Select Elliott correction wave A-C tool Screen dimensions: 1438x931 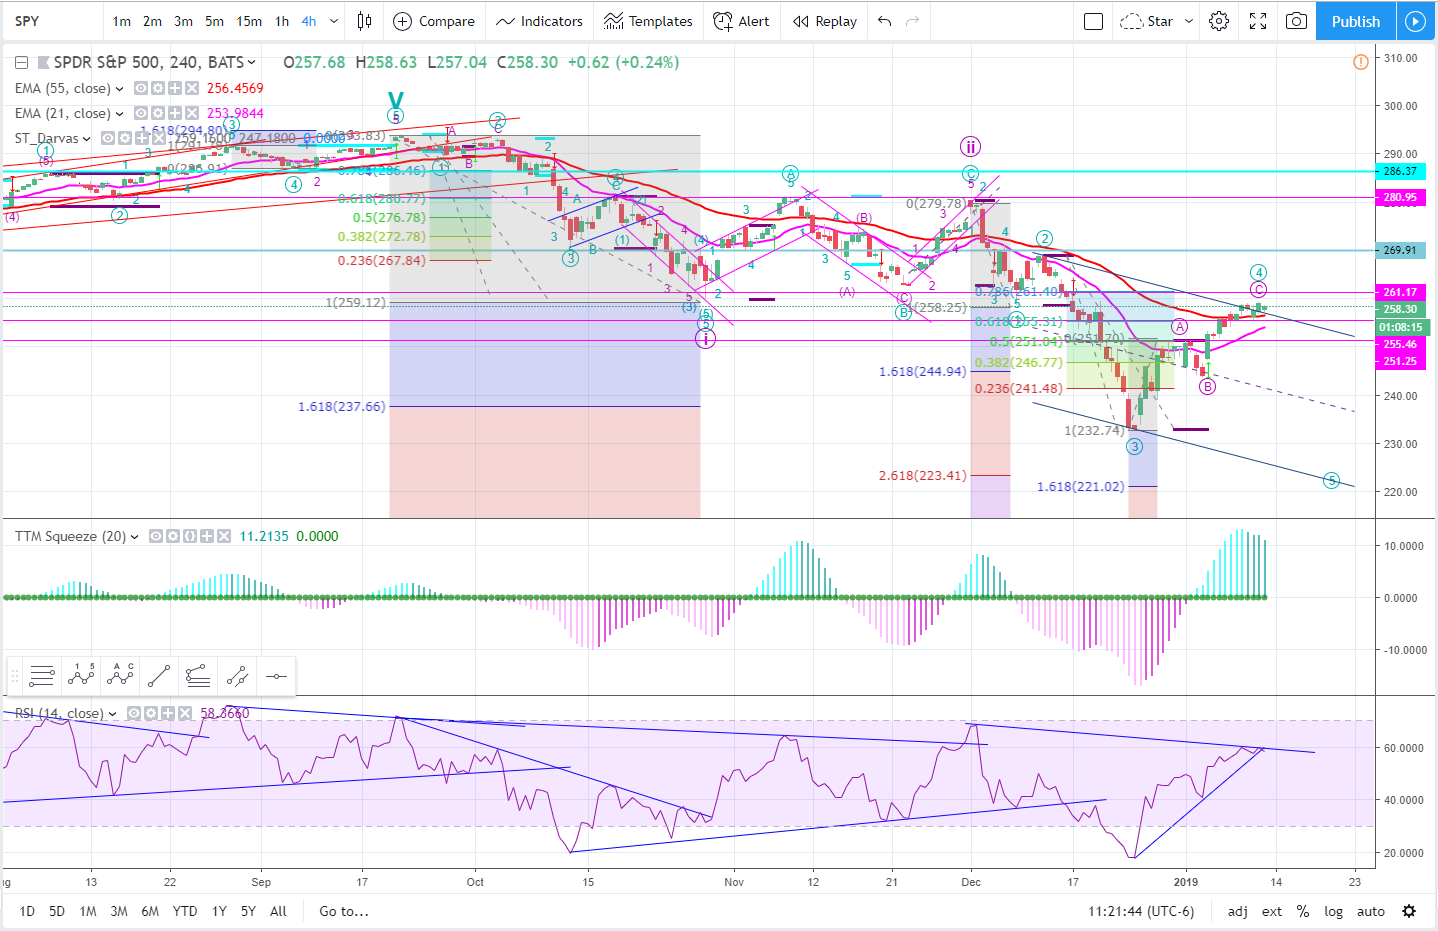point(120,677)
